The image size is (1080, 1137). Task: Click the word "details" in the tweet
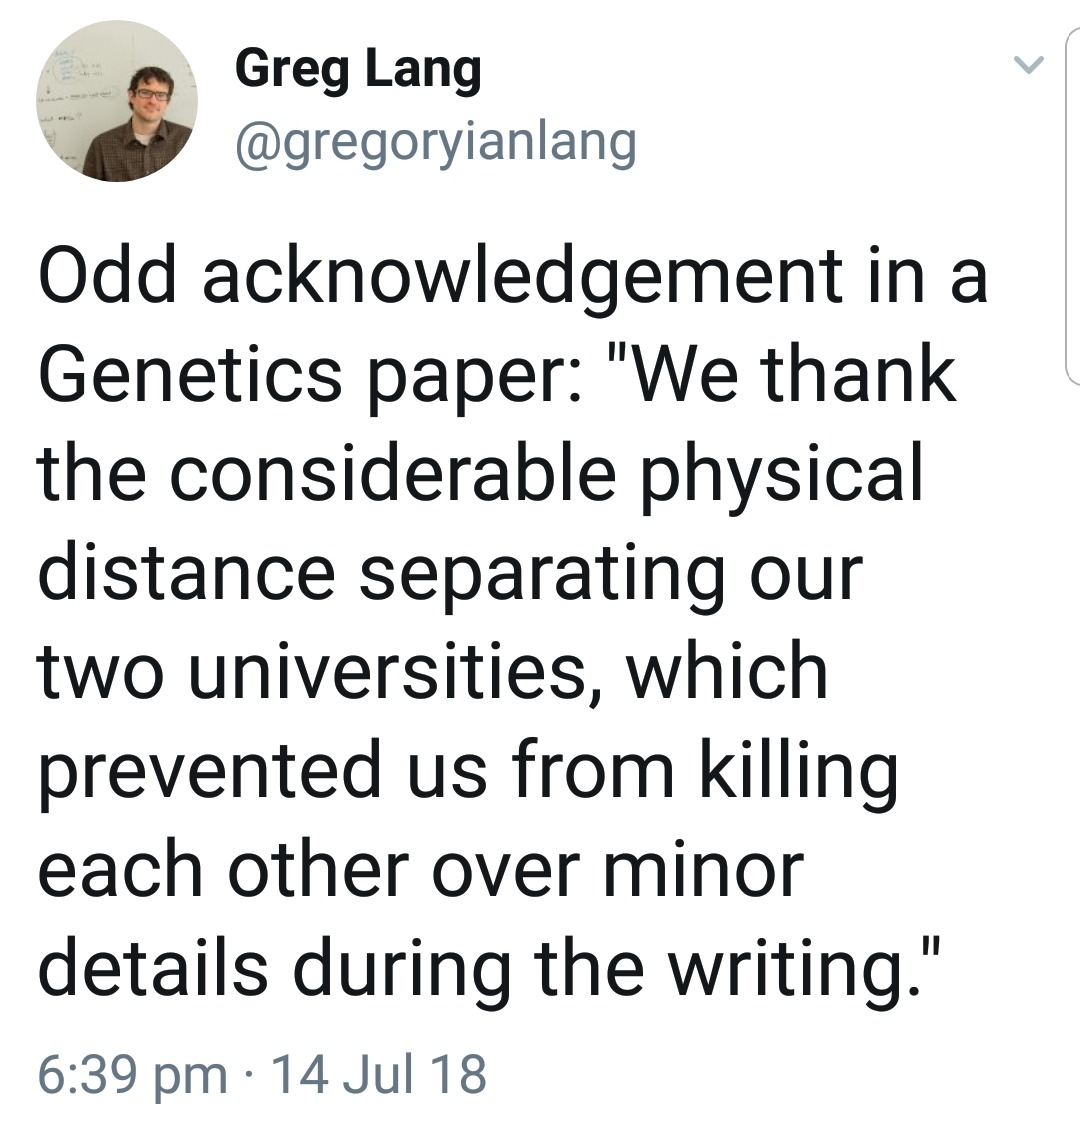tap(153, 967)
